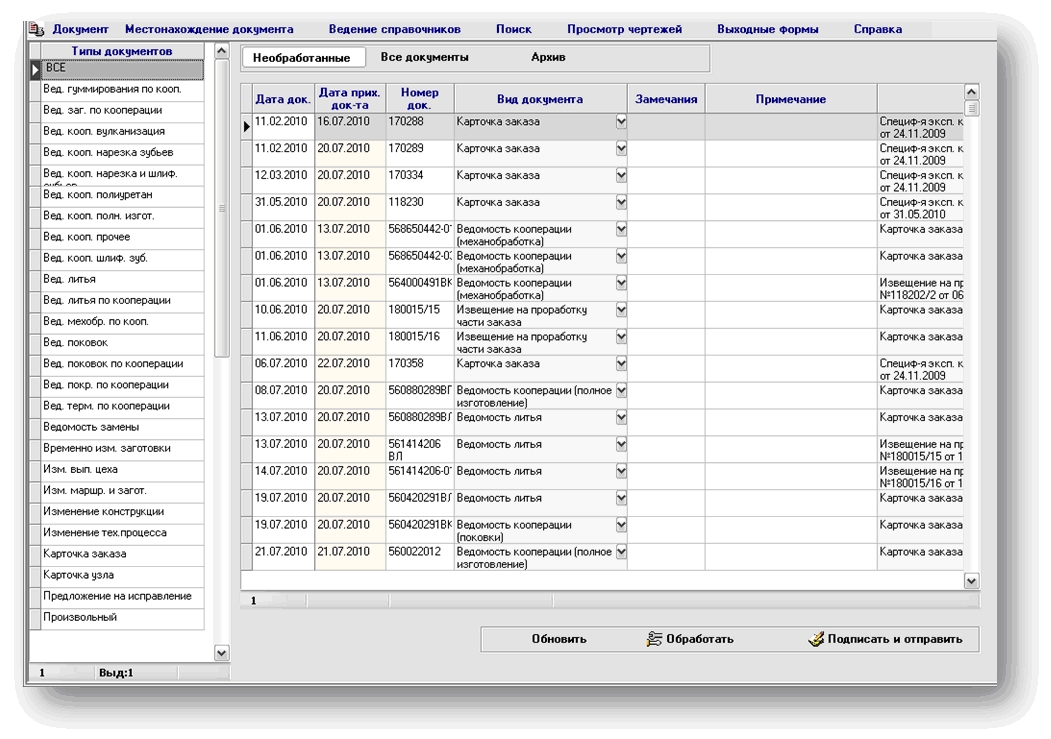Viewport: 1051px width, 739px height.
Task: Click the Обработать button with list icon
Action: point(690,639)
